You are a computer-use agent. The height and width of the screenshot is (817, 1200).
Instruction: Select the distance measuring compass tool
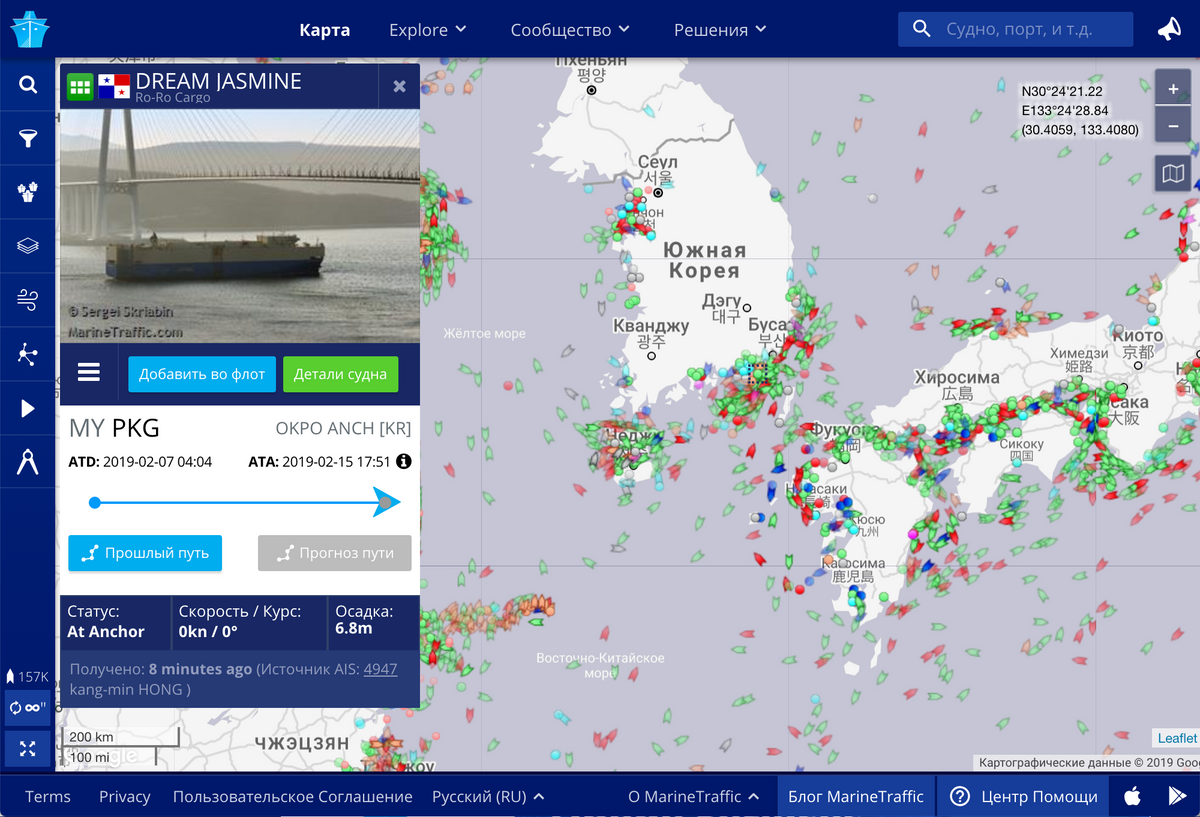click(x=27, y=462)
